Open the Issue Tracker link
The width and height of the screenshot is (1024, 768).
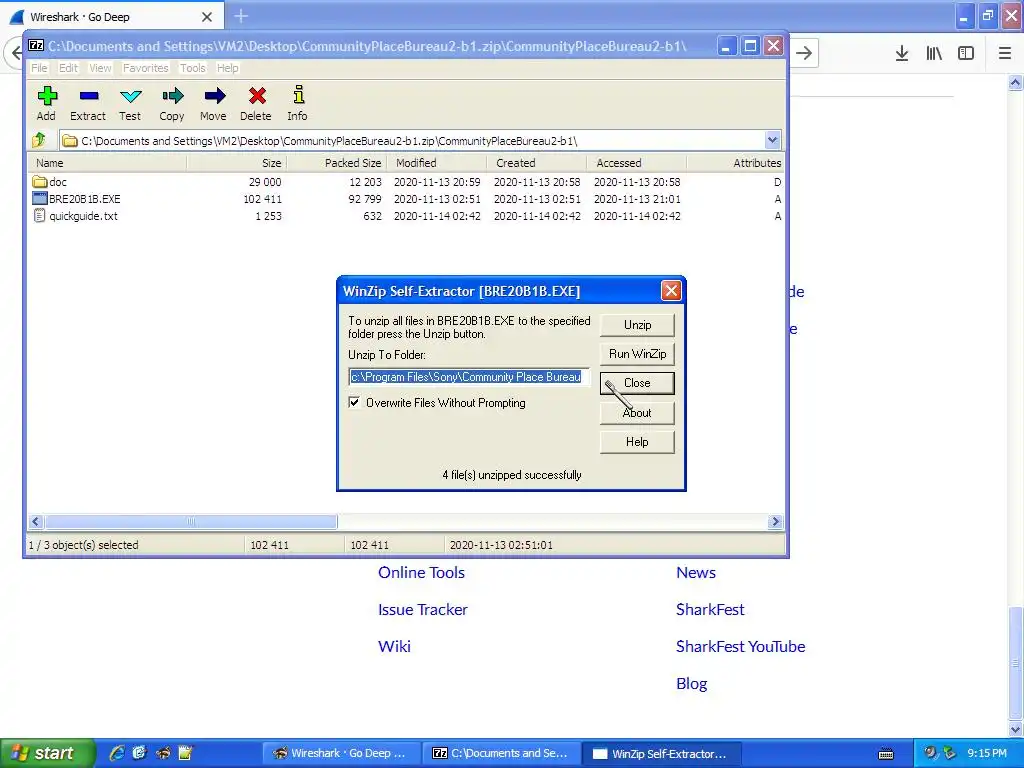(x=423, y=609)
